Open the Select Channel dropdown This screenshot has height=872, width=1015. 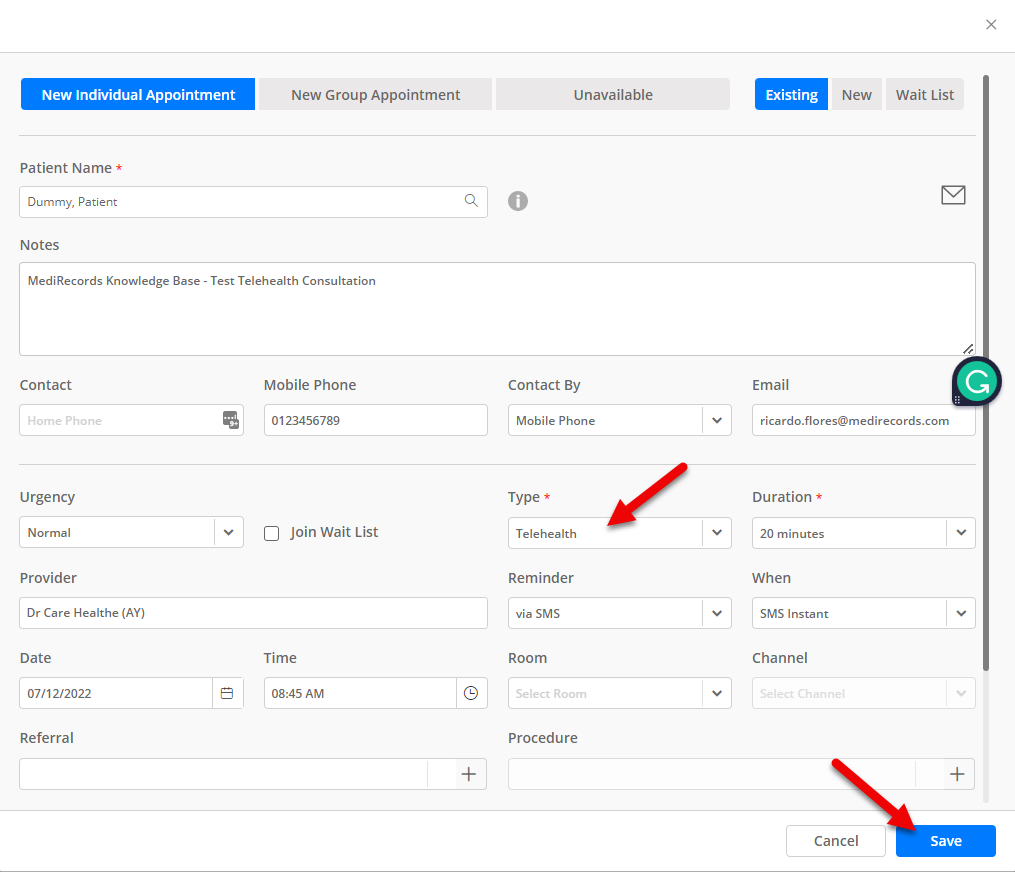[x=864, y=693]
